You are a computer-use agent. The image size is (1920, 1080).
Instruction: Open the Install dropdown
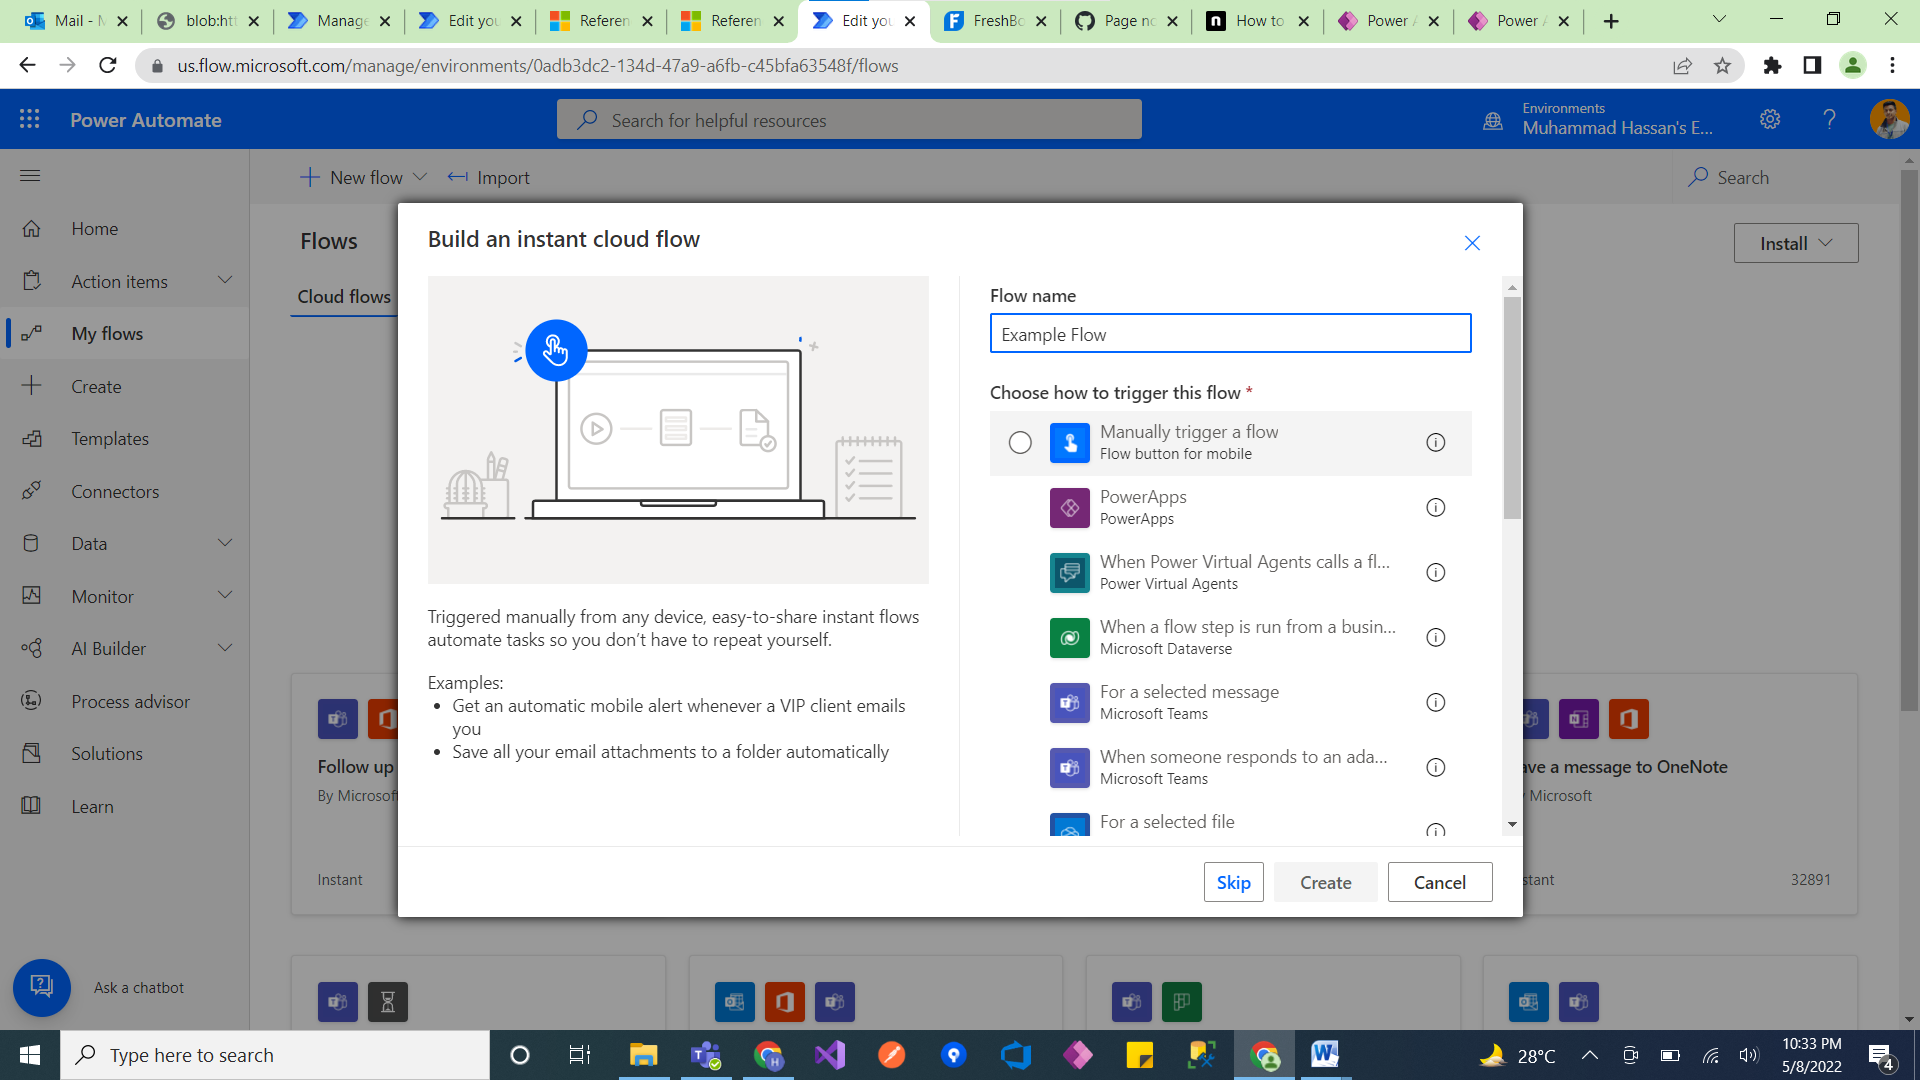pyautogui.click(x=1796, y=243)
